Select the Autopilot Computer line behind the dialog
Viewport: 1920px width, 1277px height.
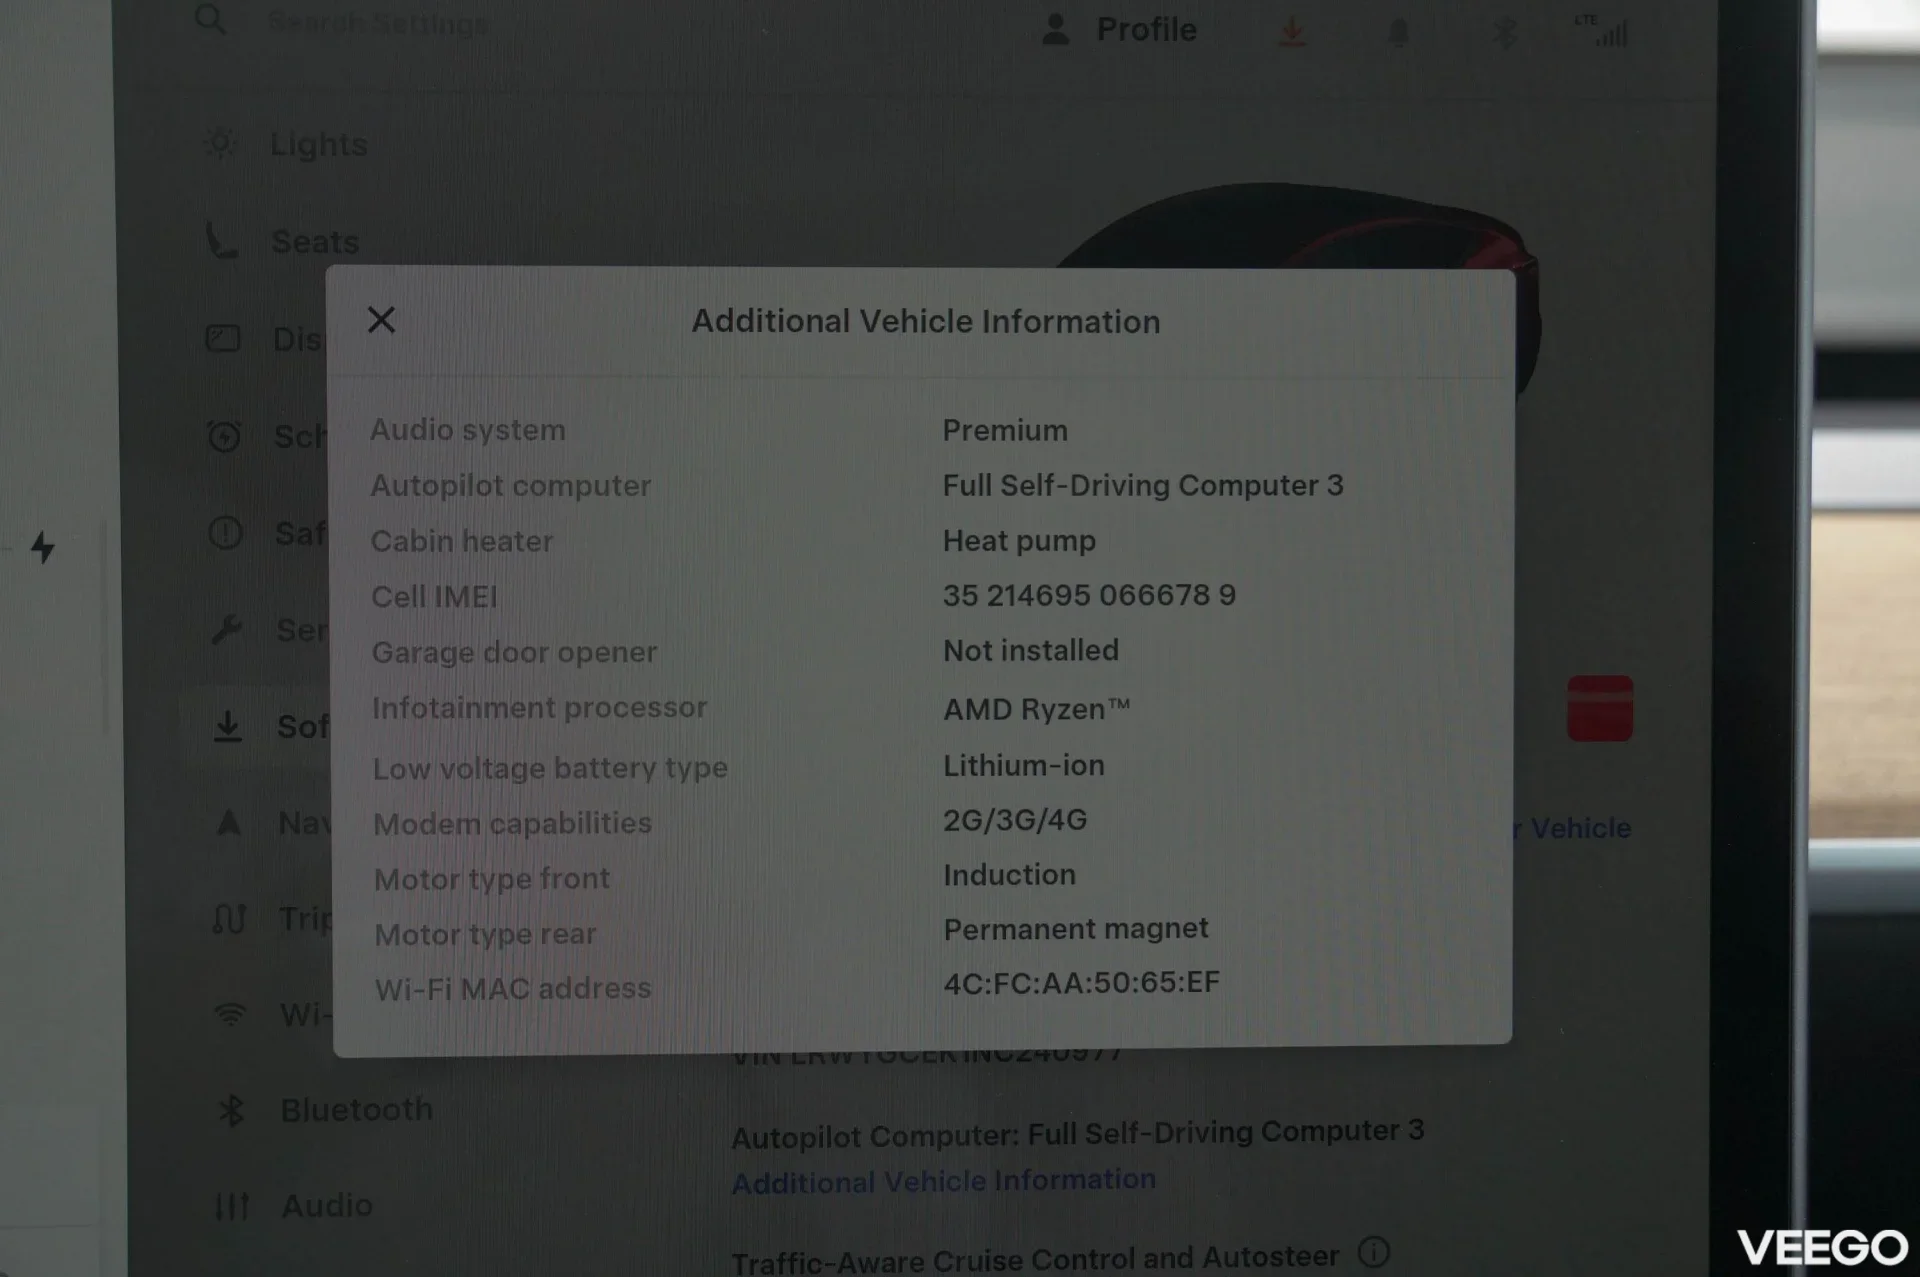[x=1078, y=1133]
